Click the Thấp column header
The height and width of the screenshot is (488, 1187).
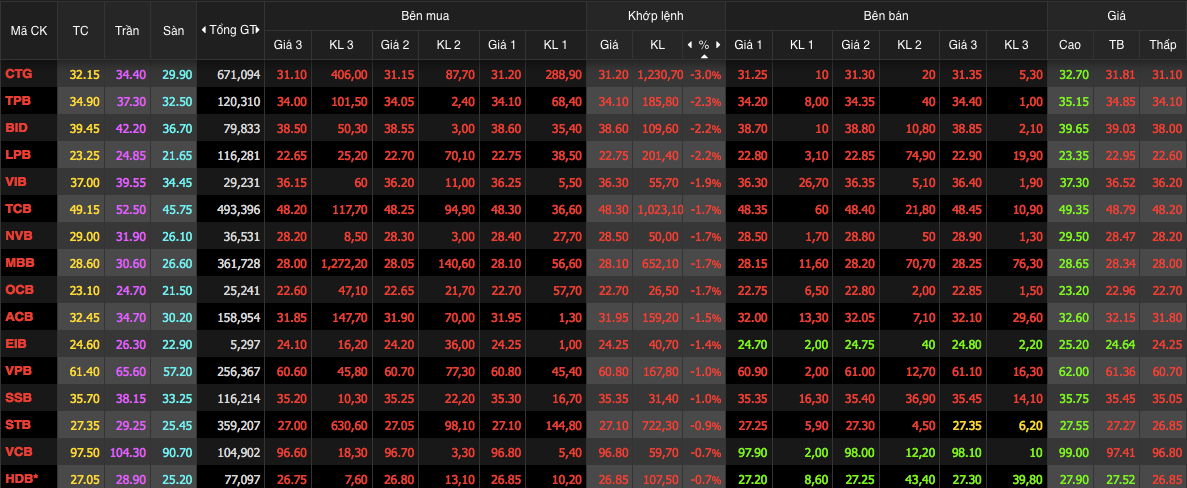point(1163,45)
